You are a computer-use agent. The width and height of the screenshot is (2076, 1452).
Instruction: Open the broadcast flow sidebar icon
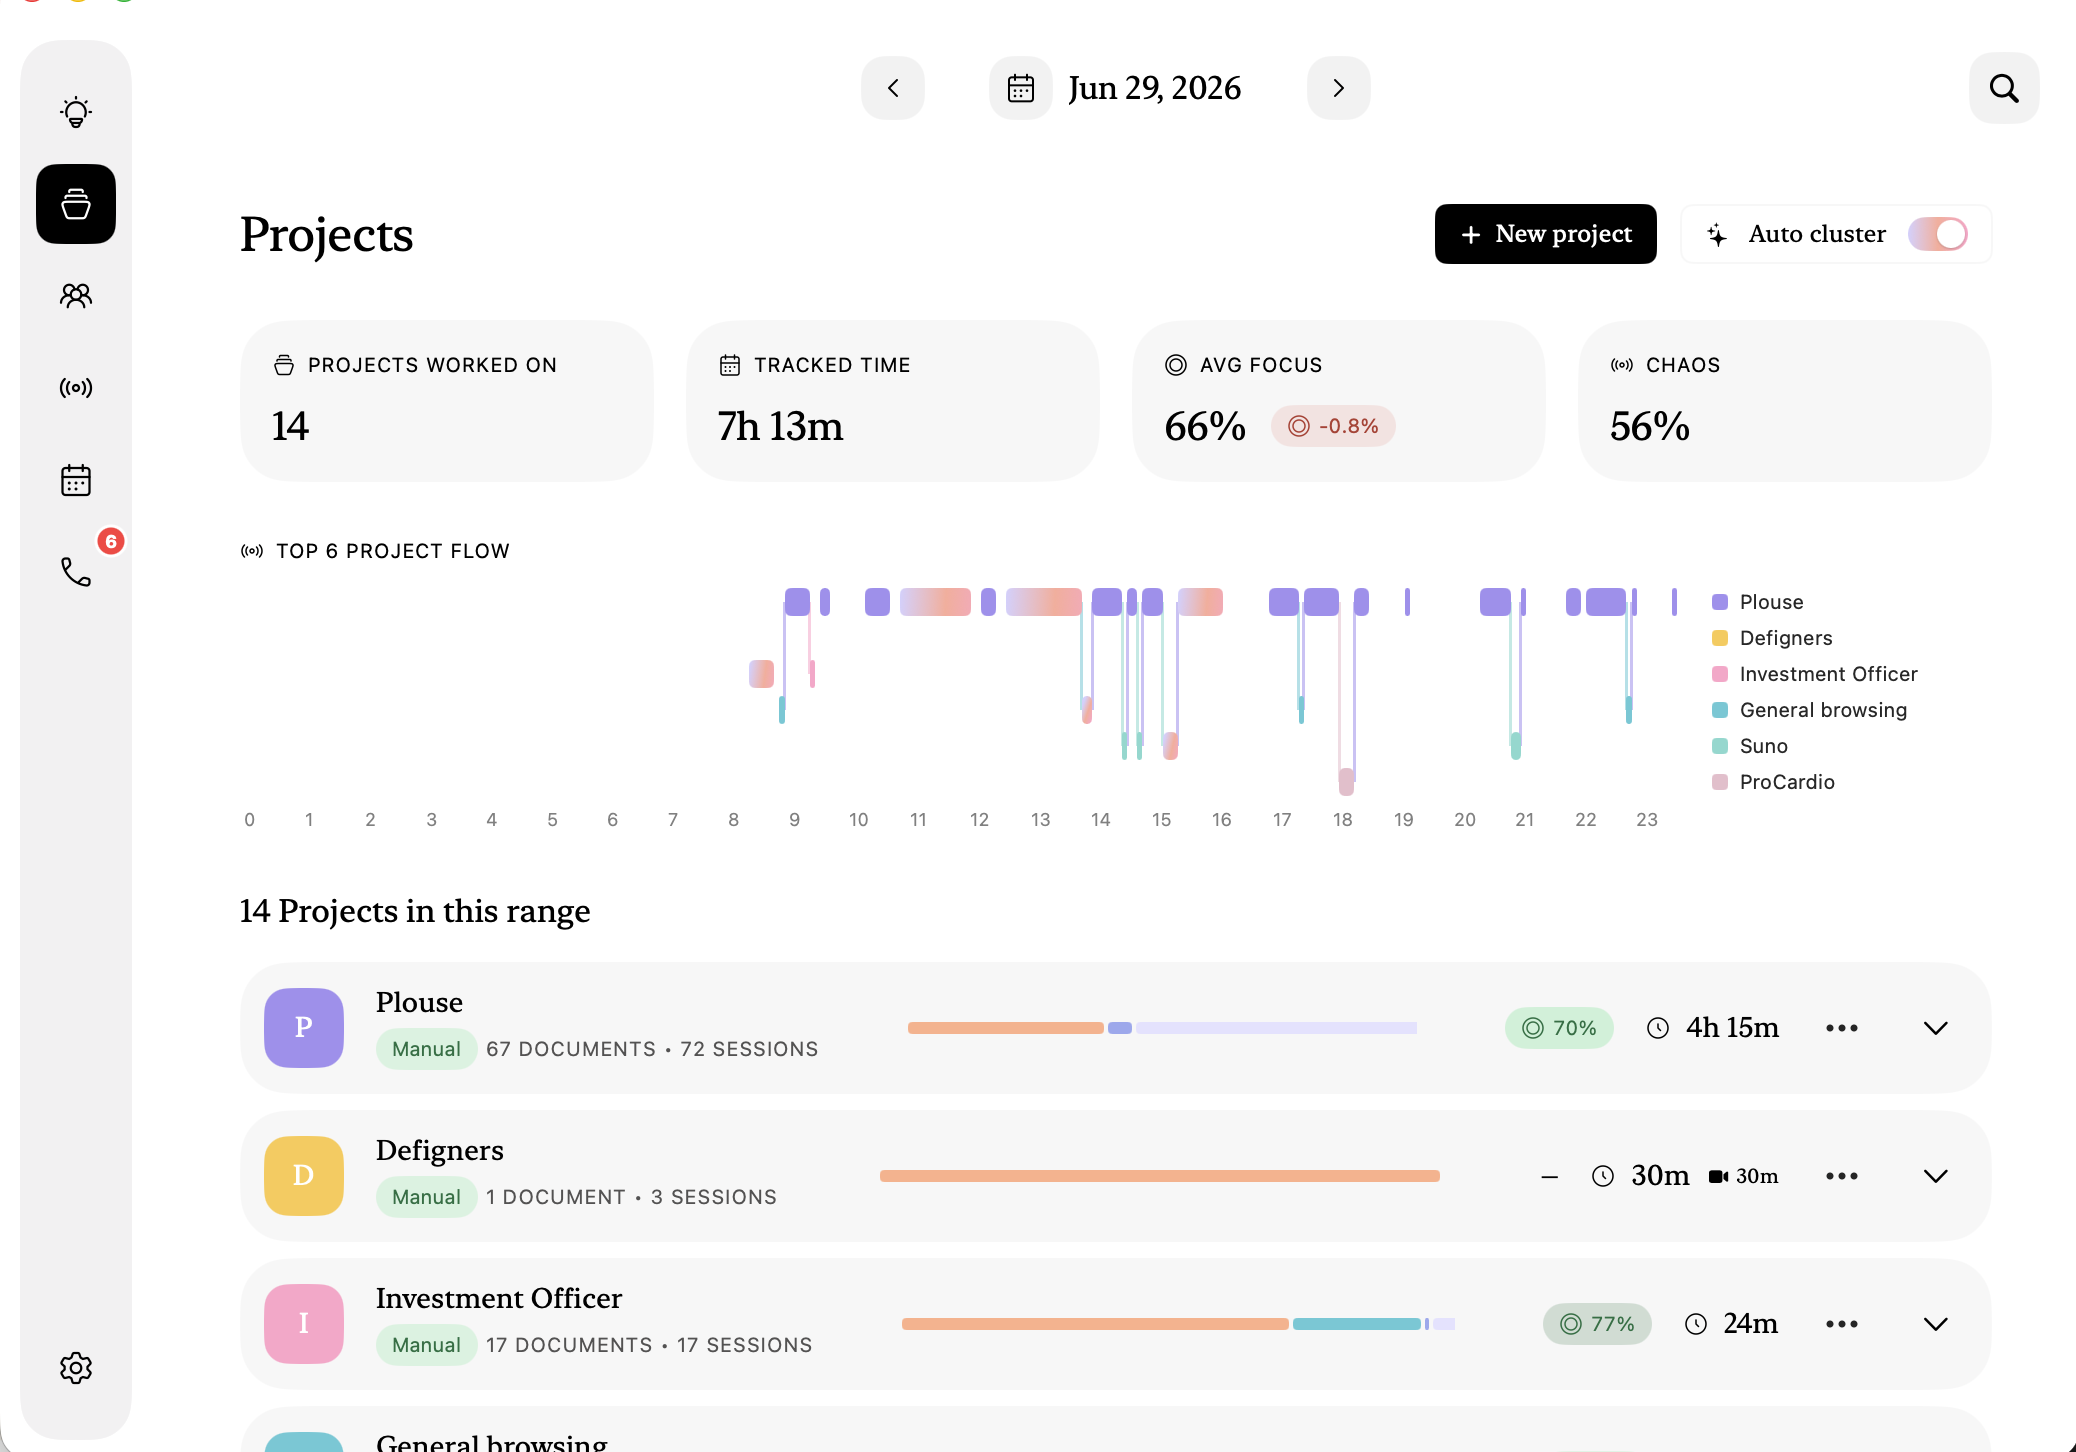pyautogui.click(x=76, y=387)
